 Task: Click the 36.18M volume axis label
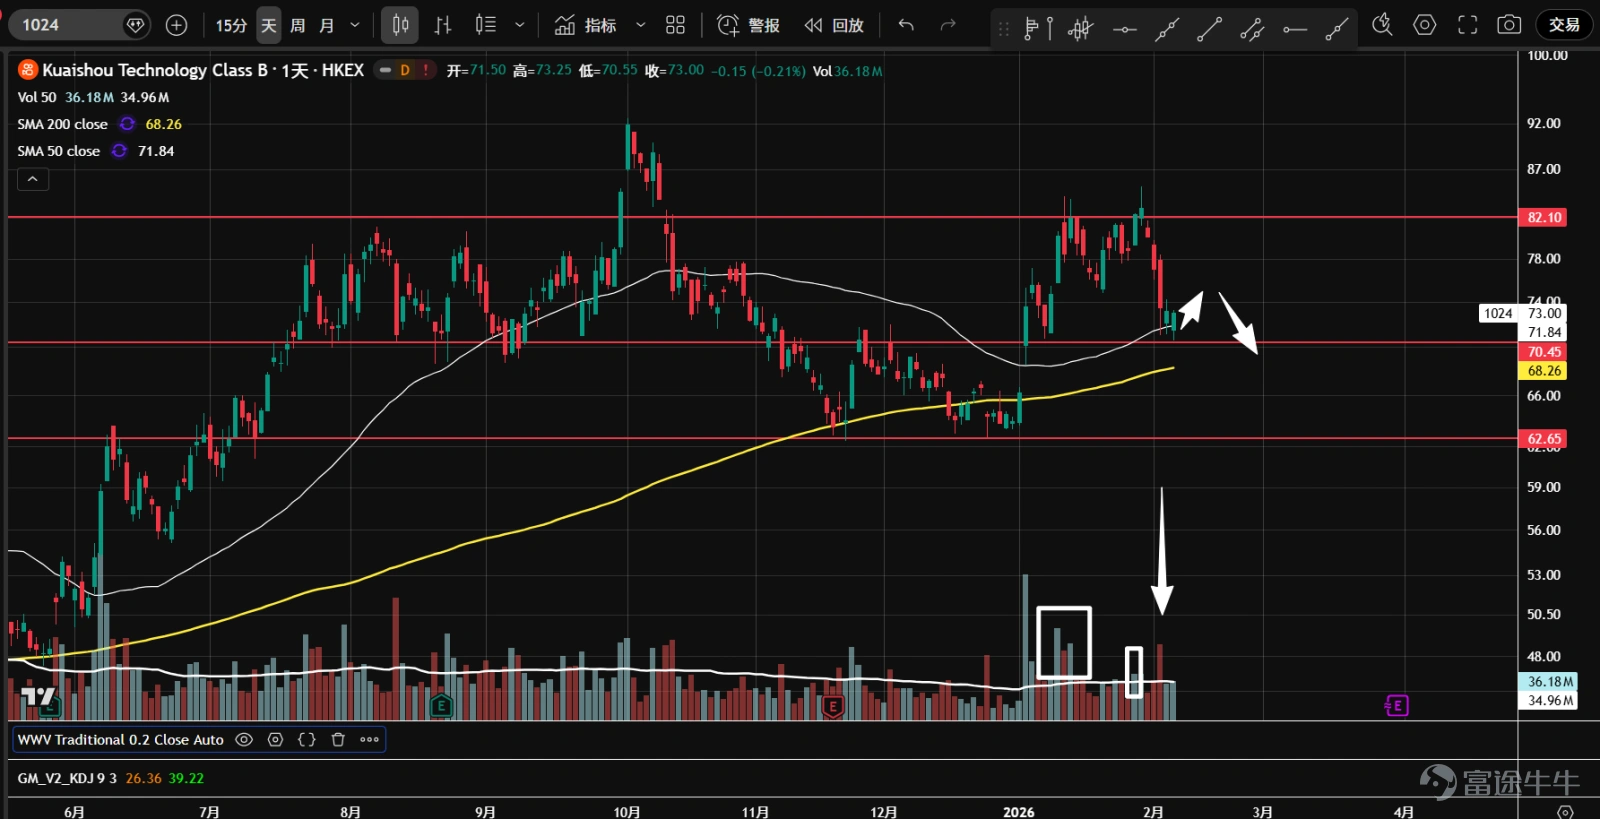click(1548, 681)
